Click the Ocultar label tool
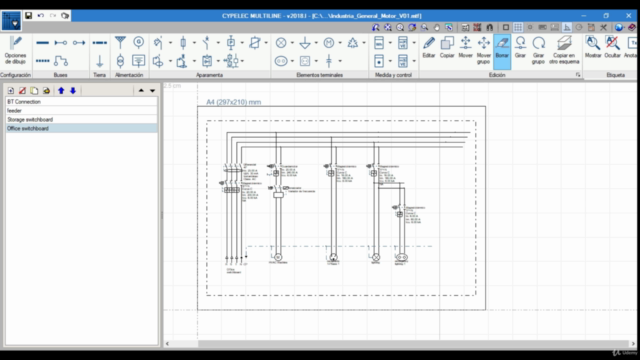 coord(612,47)
